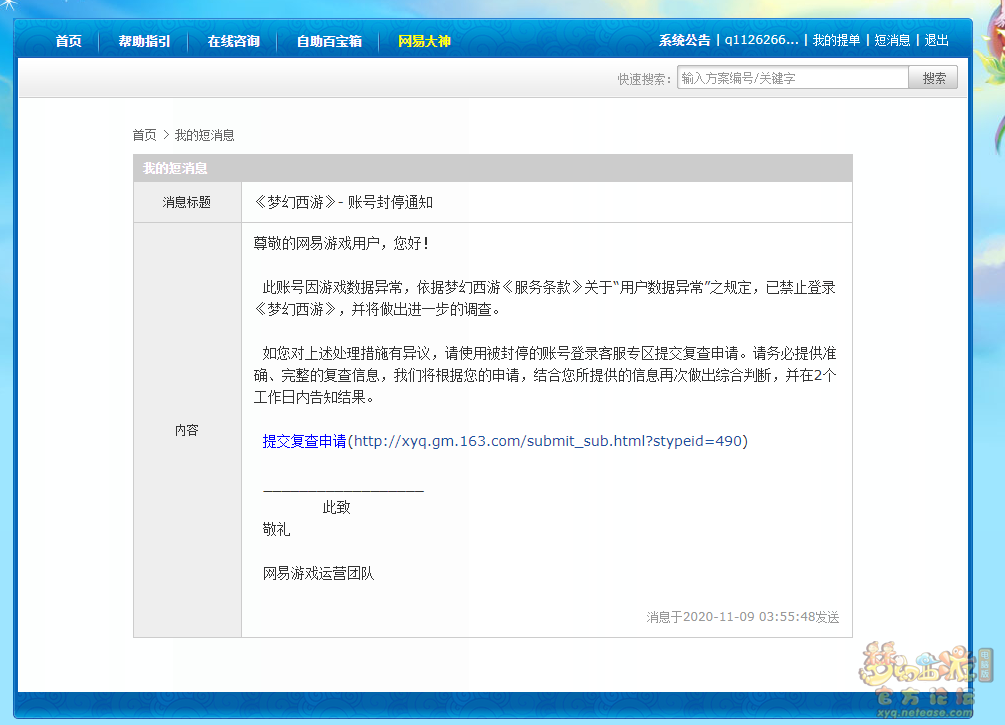
Task: Click the 网易游戏运营团队 signature
Action: pyautogui.click(x=319, y=574)
